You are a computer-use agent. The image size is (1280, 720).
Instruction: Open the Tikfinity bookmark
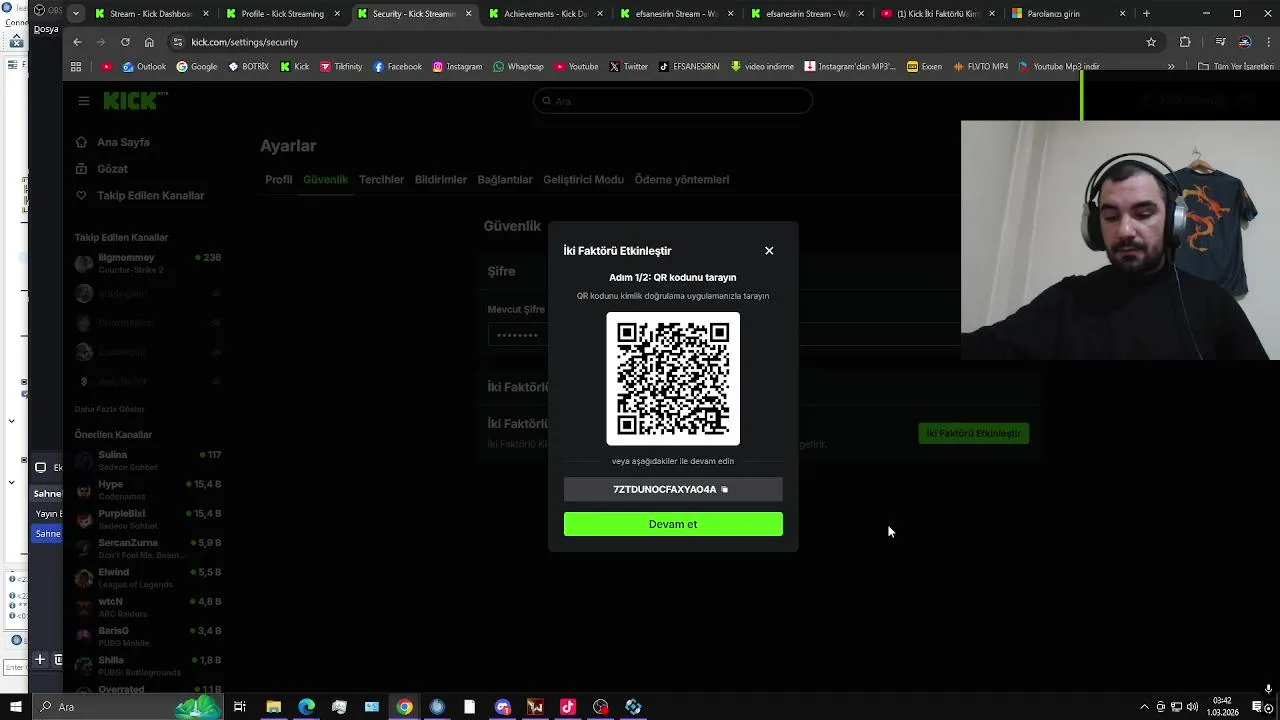341,67
